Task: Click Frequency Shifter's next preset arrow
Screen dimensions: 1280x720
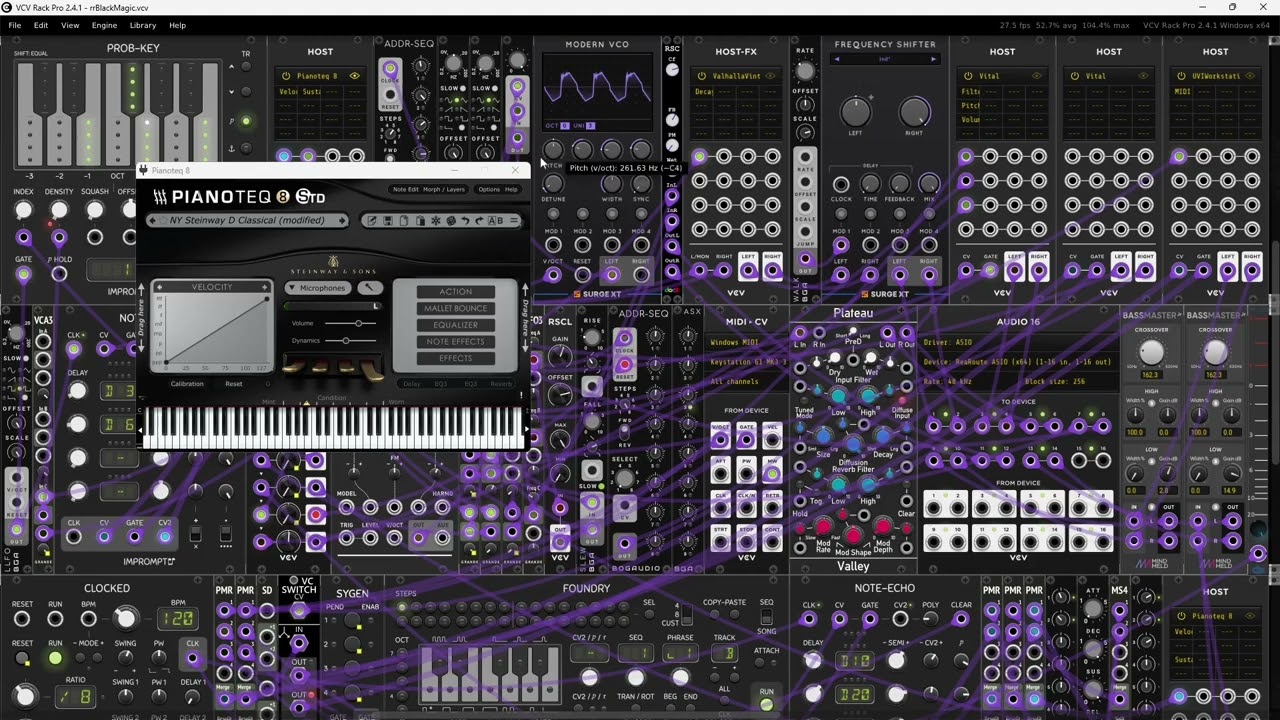Action: click(x=933, y=59)
